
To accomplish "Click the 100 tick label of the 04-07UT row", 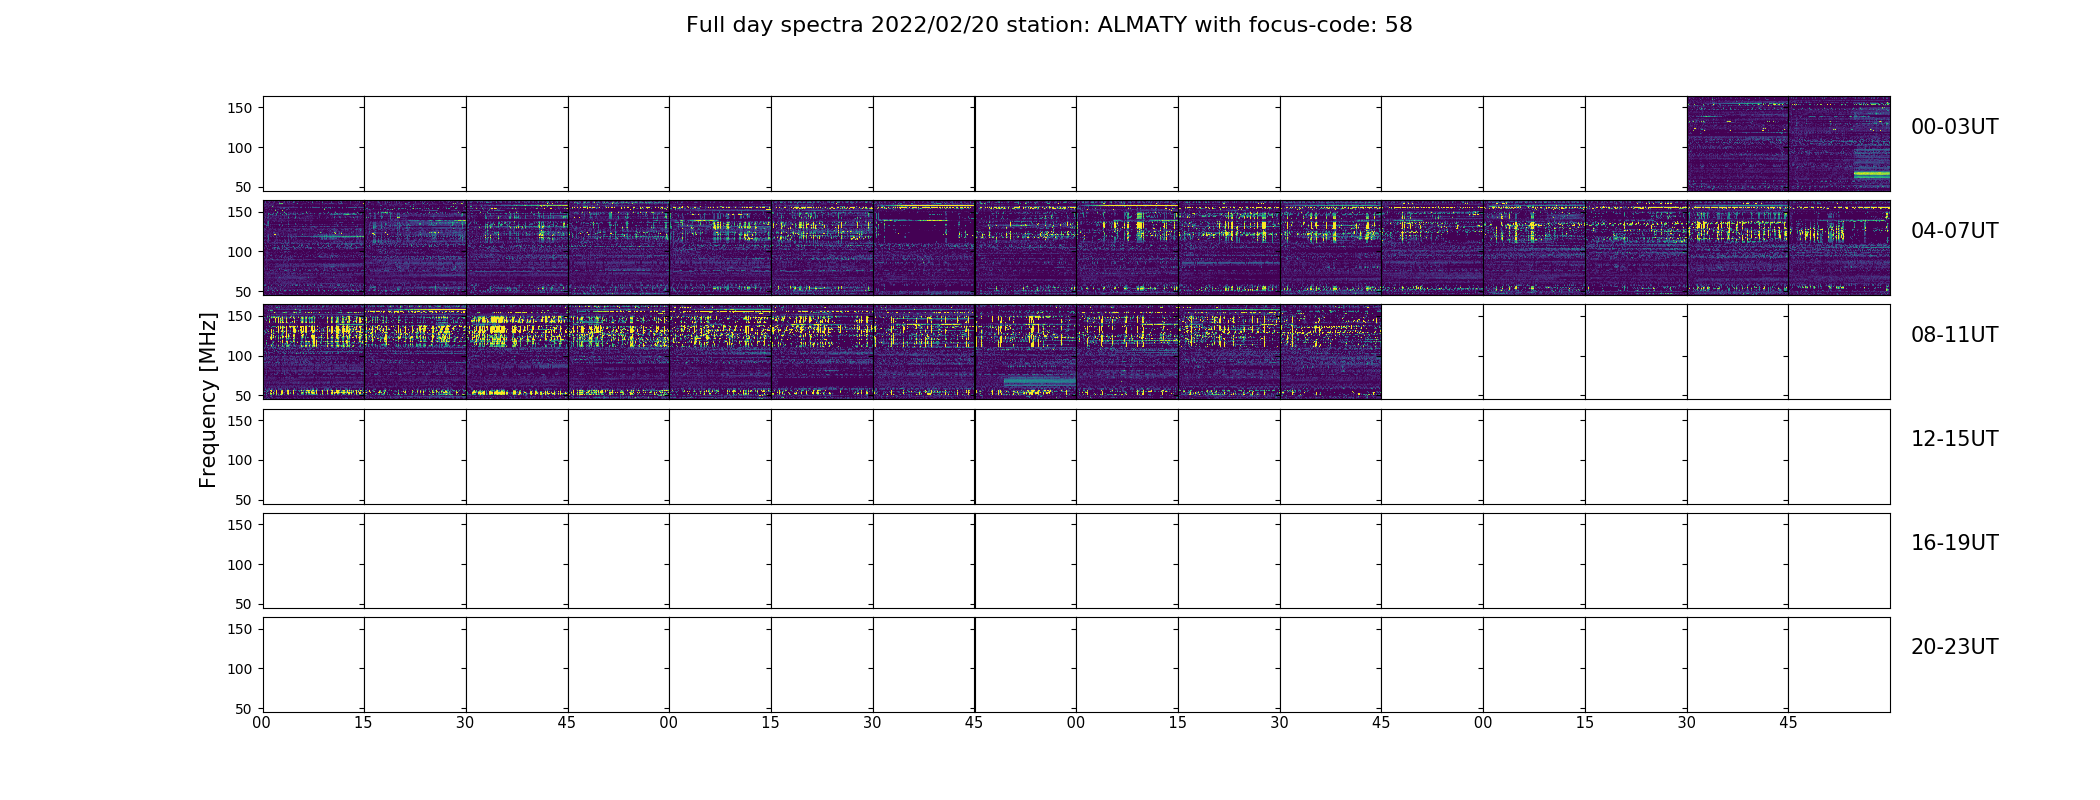I will pos(240,252).
